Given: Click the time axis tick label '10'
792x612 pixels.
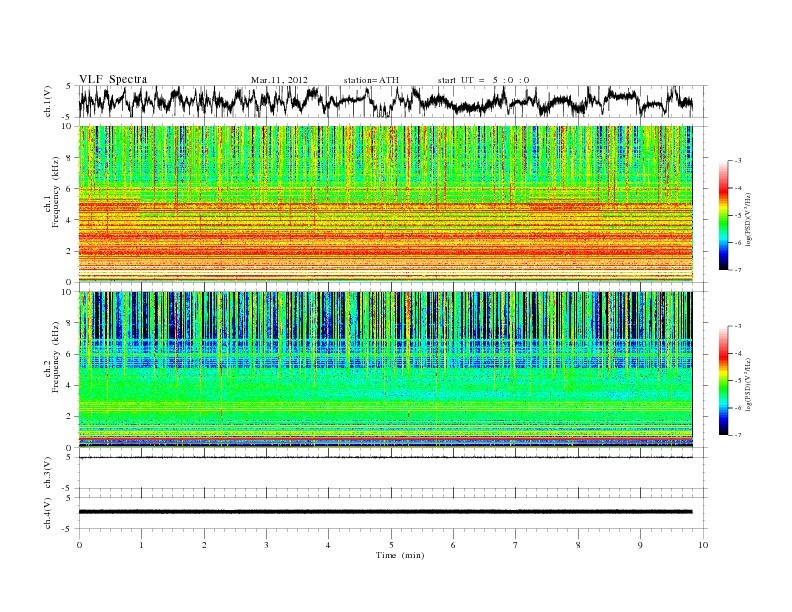Looking at the screenshot, I should [x=703, y=545].
